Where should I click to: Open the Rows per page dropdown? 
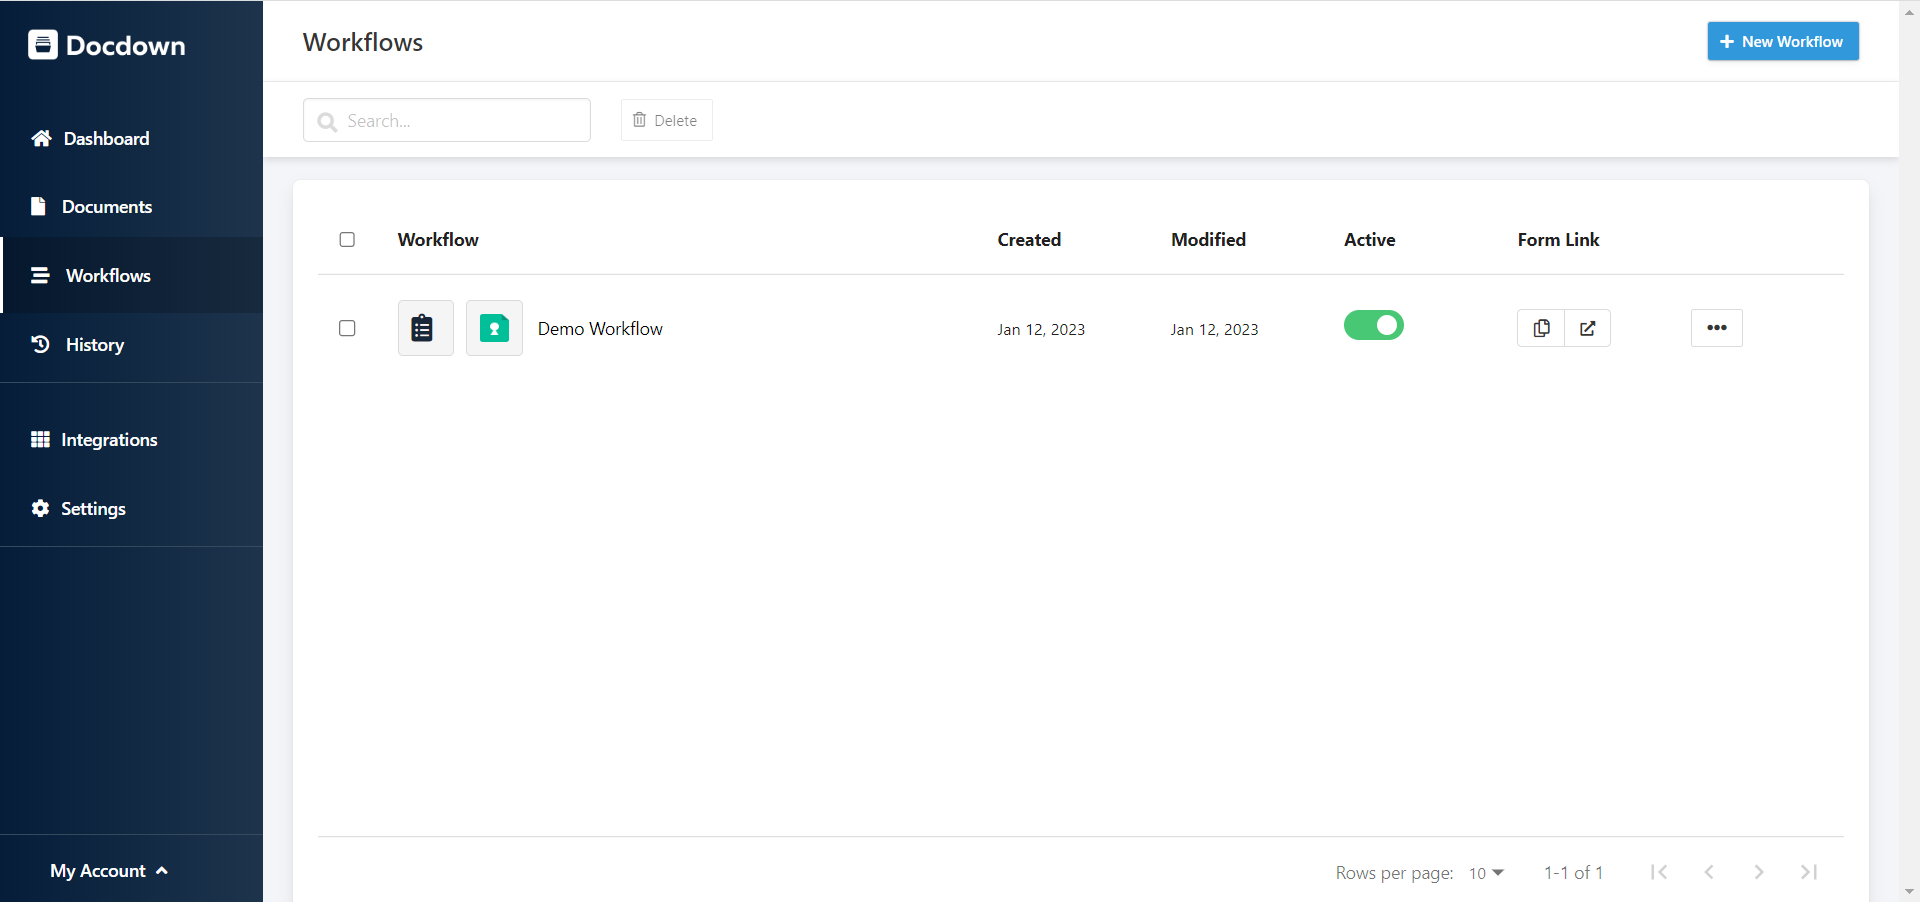click(1484, 872)
